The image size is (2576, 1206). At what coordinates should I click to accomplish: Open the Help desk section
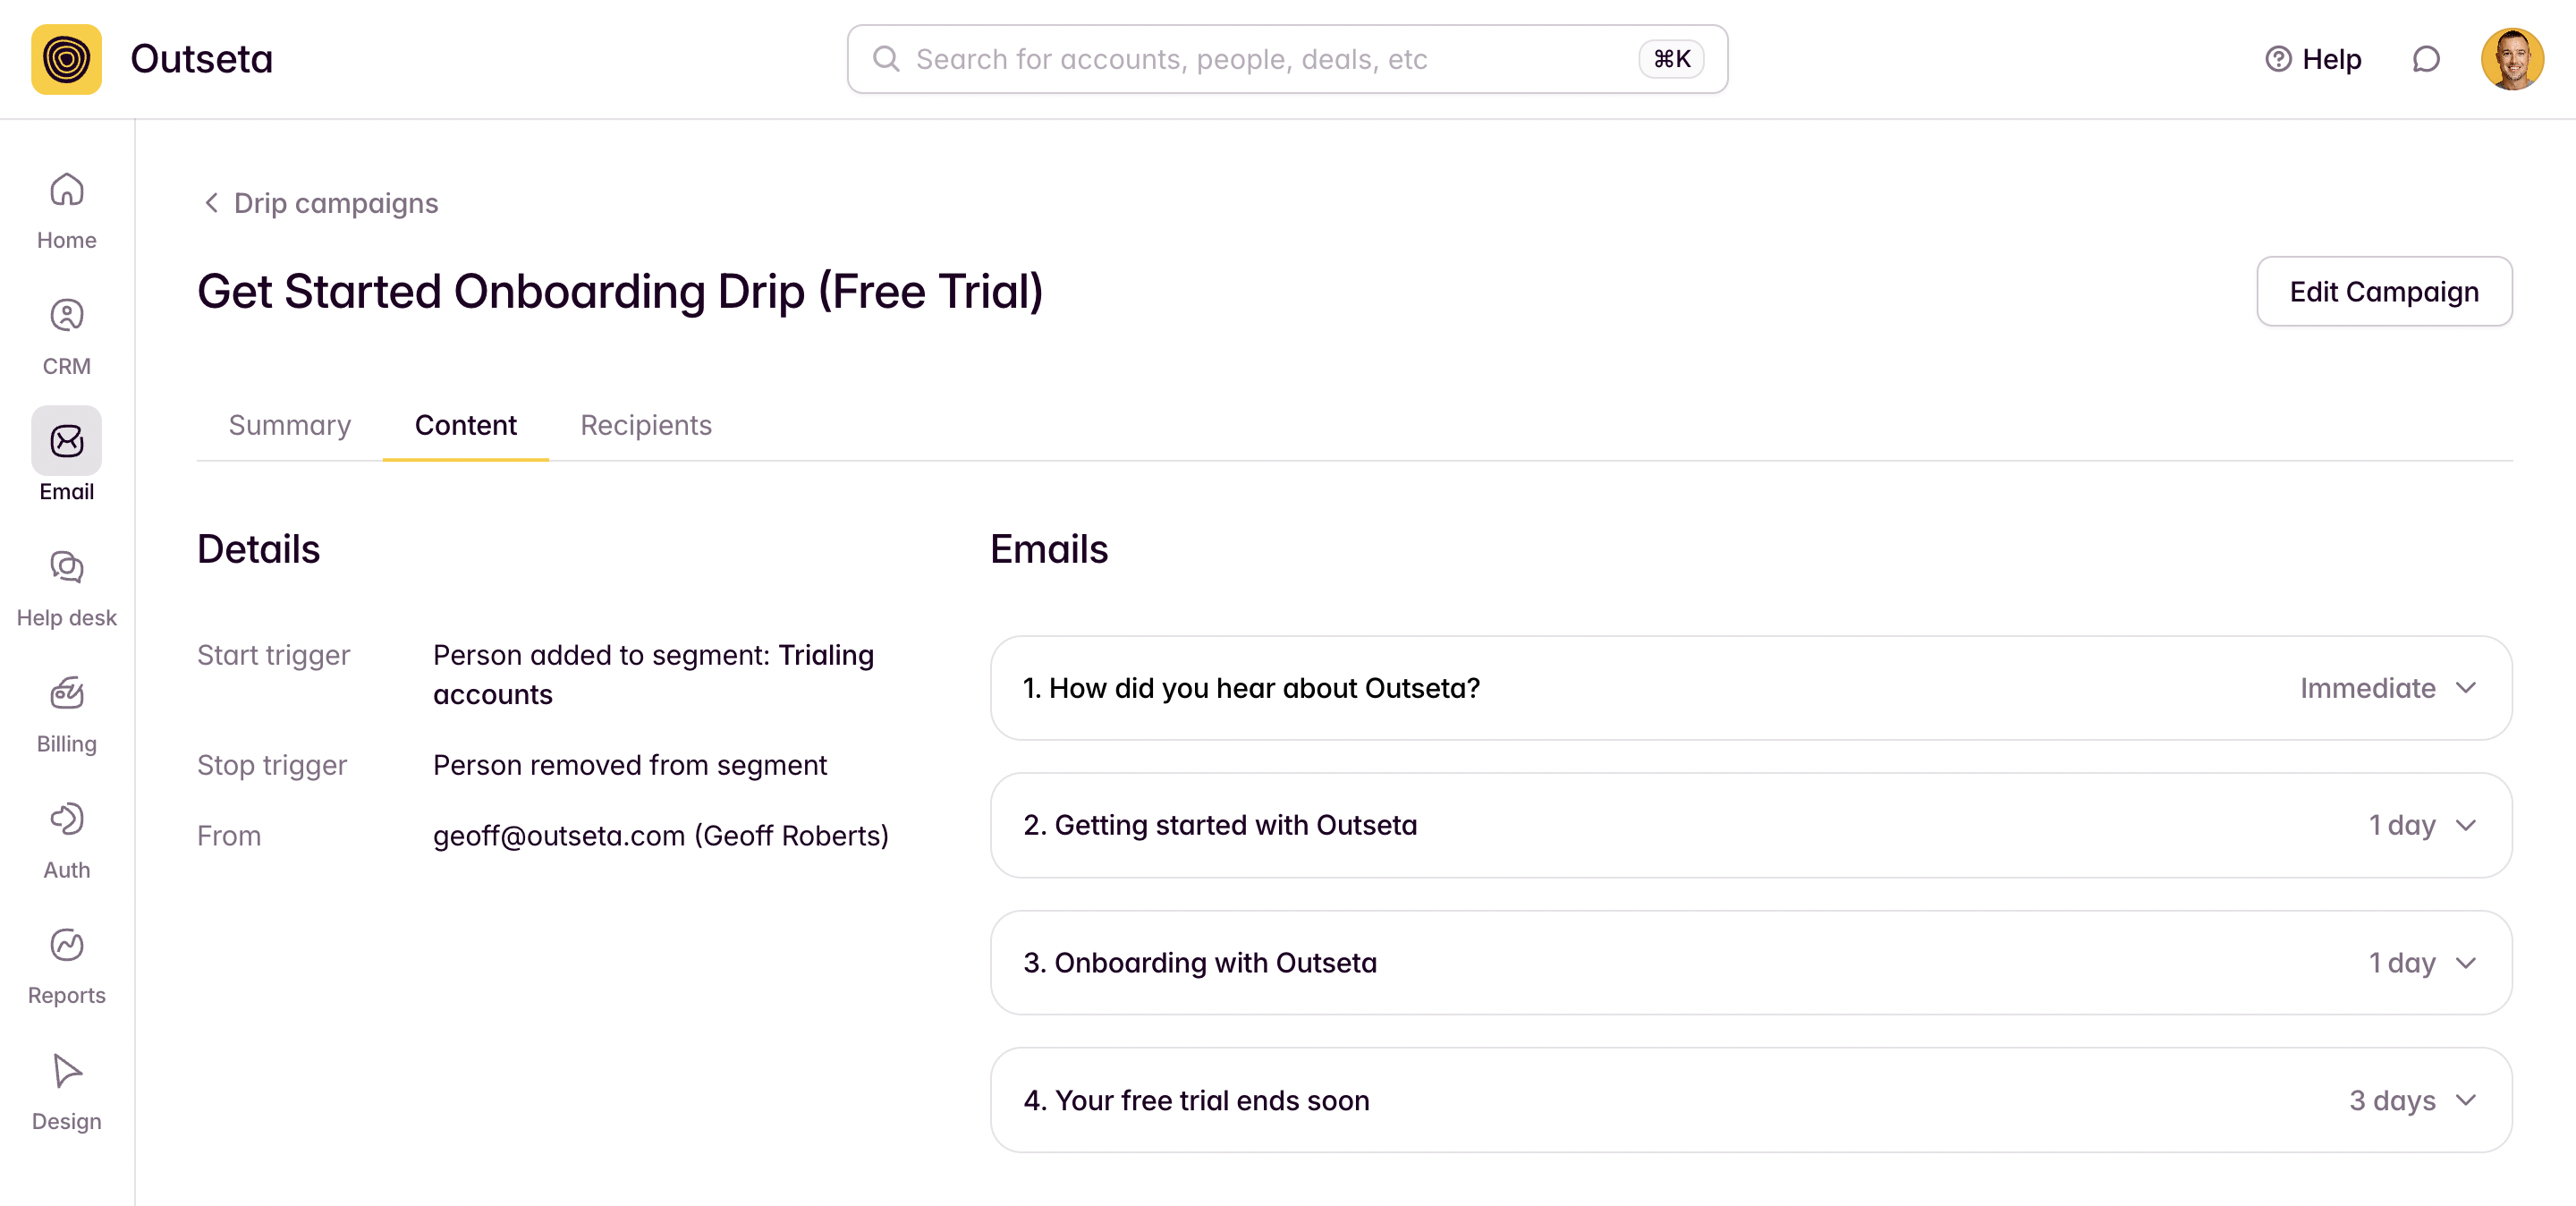(66, 588)
